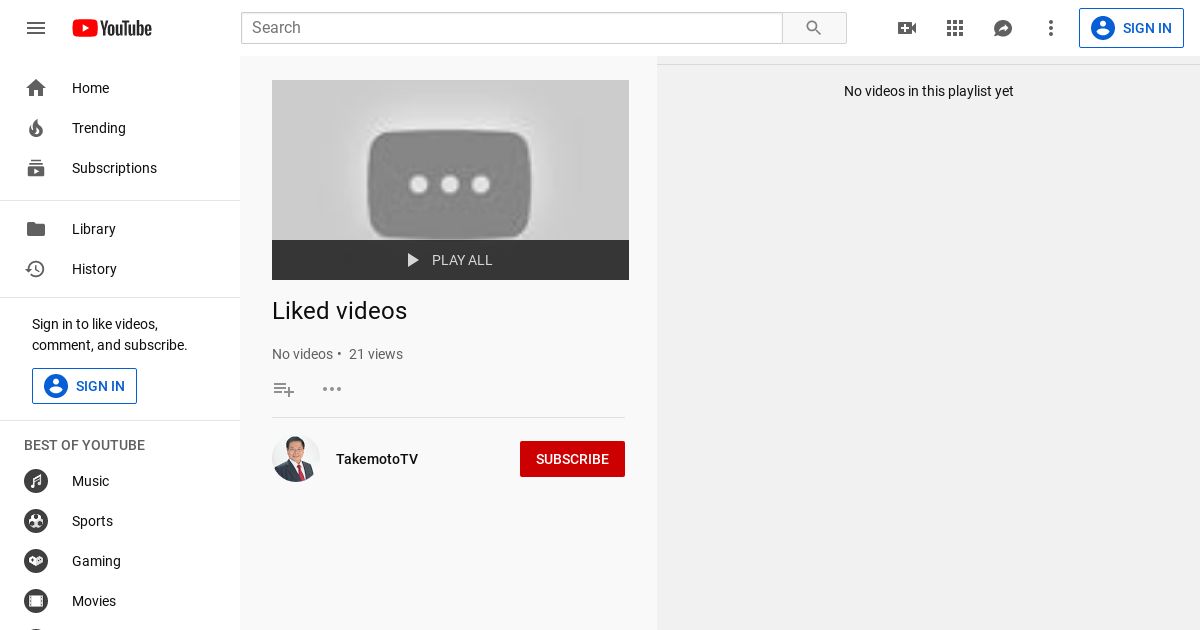1200x630 pixels.
Task: Subscribe to TakemotoTV
Action: pos(572,459)
